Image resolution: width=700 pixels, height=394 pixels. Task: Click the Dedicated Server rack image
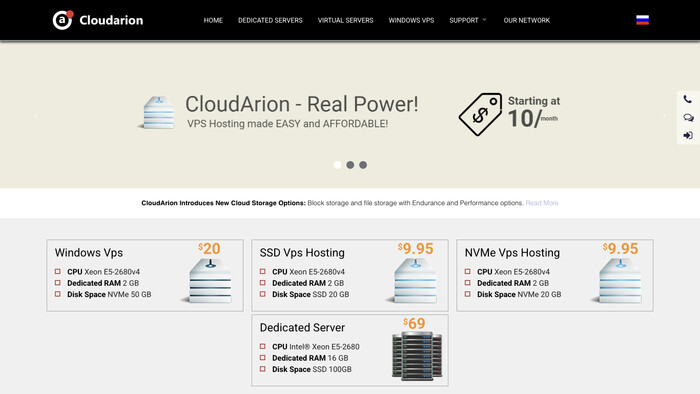417,356
